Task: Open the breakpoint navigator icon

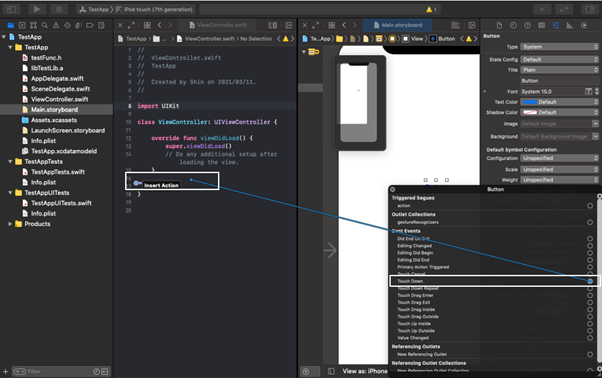Action: tap(90, 25)
